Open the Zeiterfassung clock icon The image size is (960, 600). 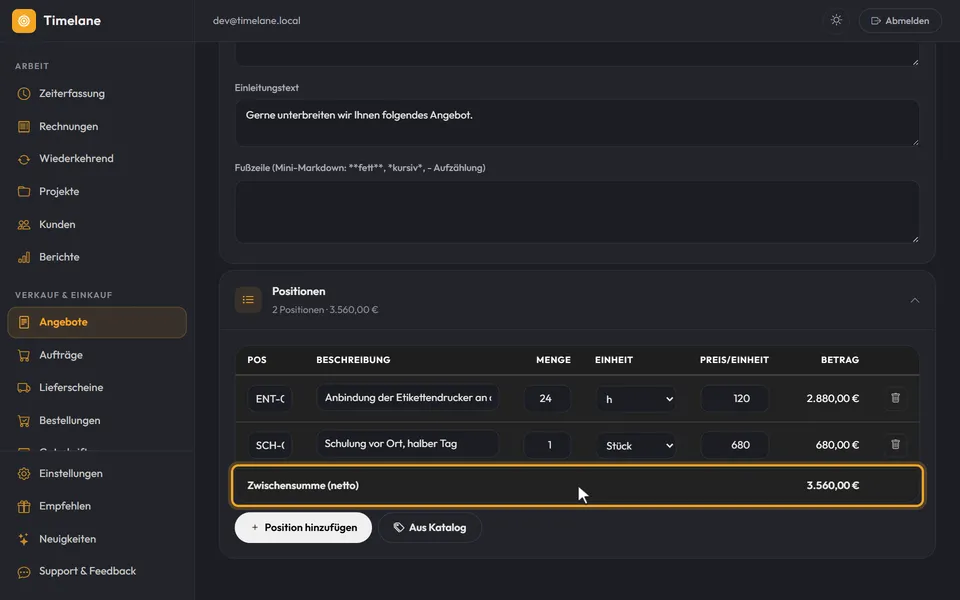click(x=24, y=94)
